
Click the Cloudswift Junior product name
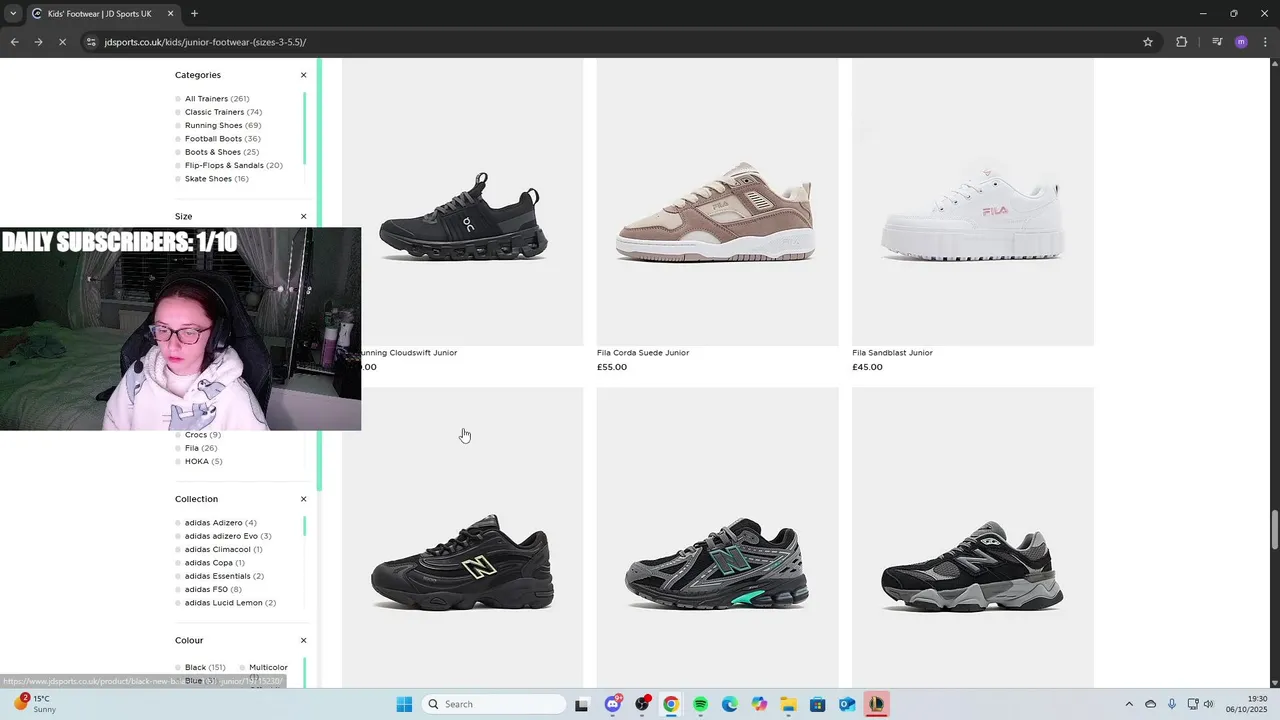(x=409, y=353)
